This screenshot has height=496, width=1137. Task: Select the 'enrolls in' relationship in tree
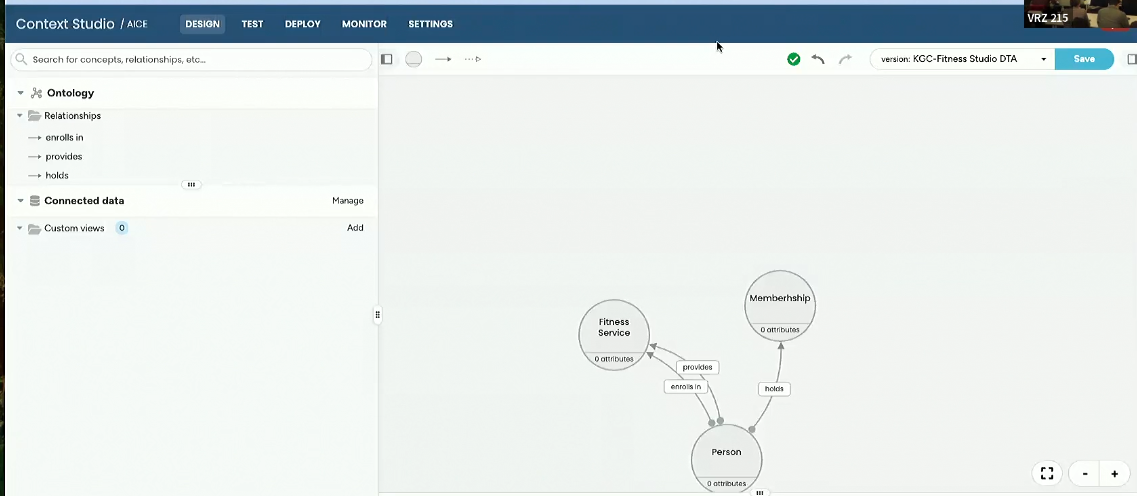pos(65,138)
